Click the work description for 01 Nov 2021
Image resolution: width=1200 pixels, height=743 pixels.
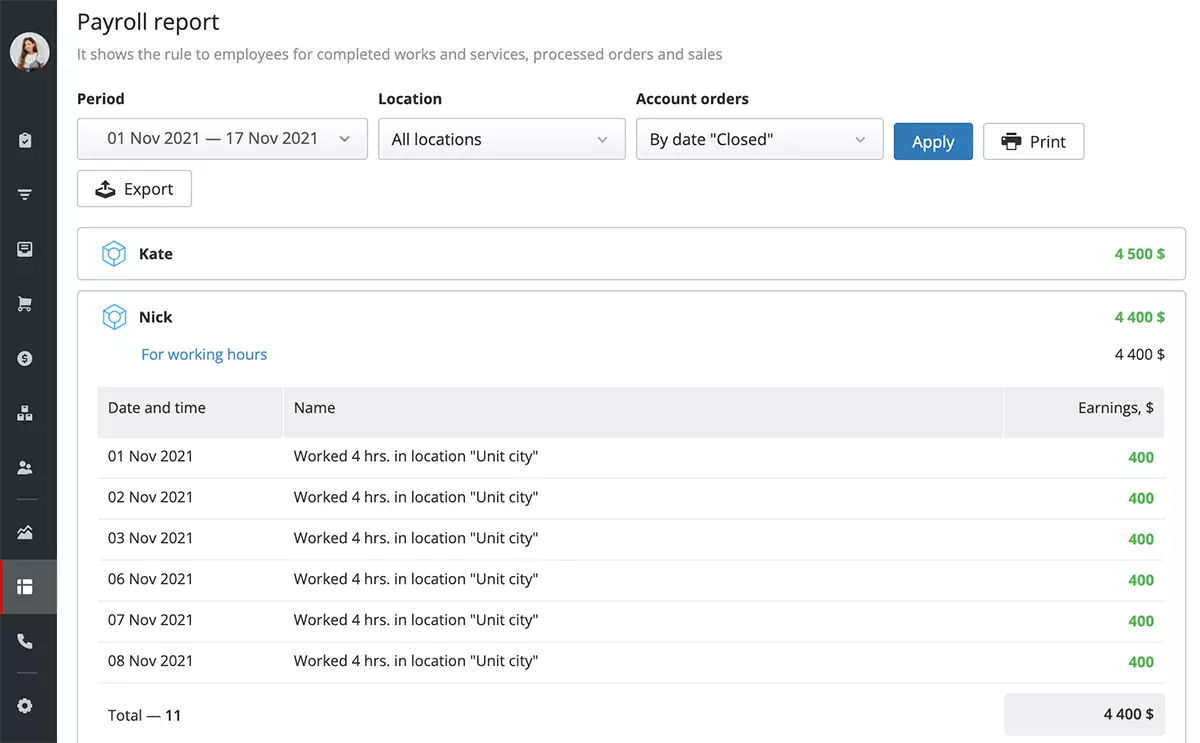pyautogui.click(x=416, y=456)
